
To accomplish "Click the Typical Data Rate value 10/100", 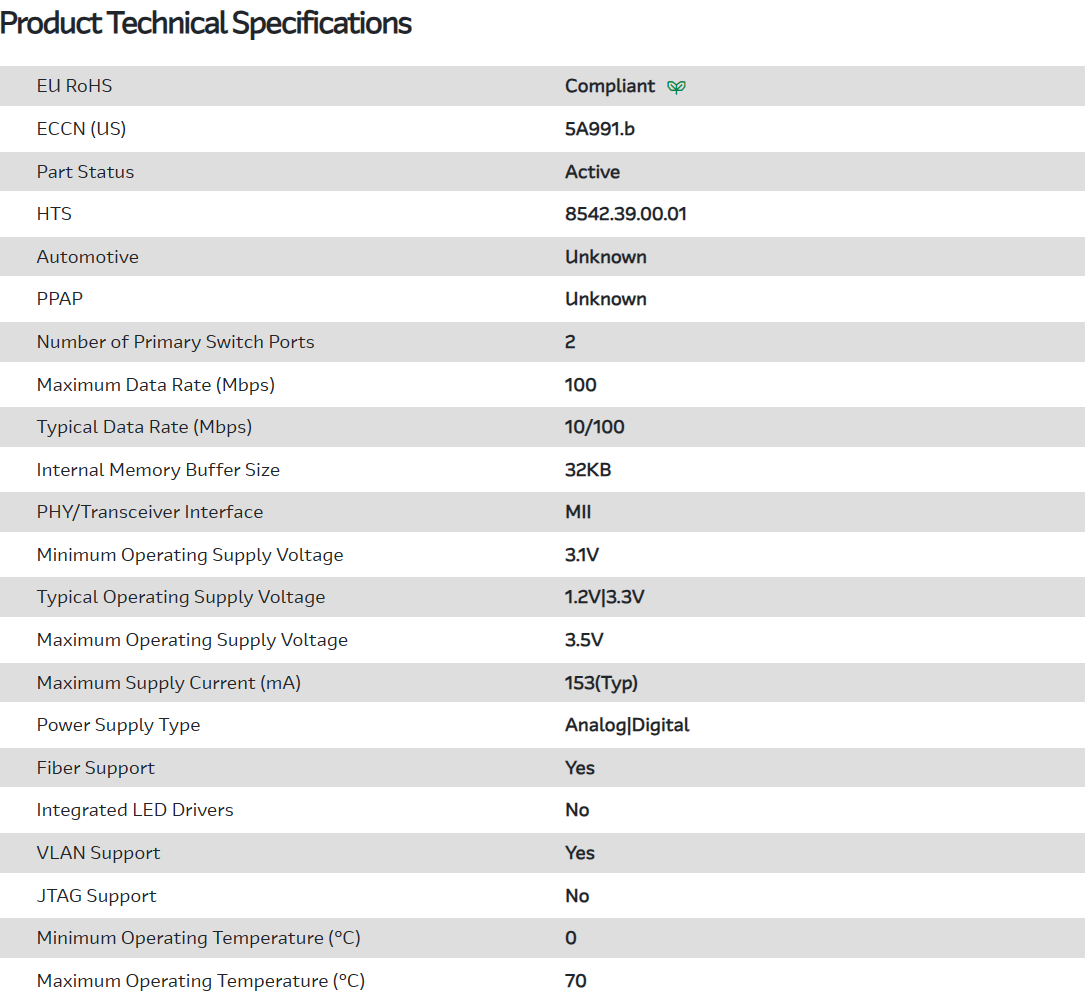I will coord(594,427).
